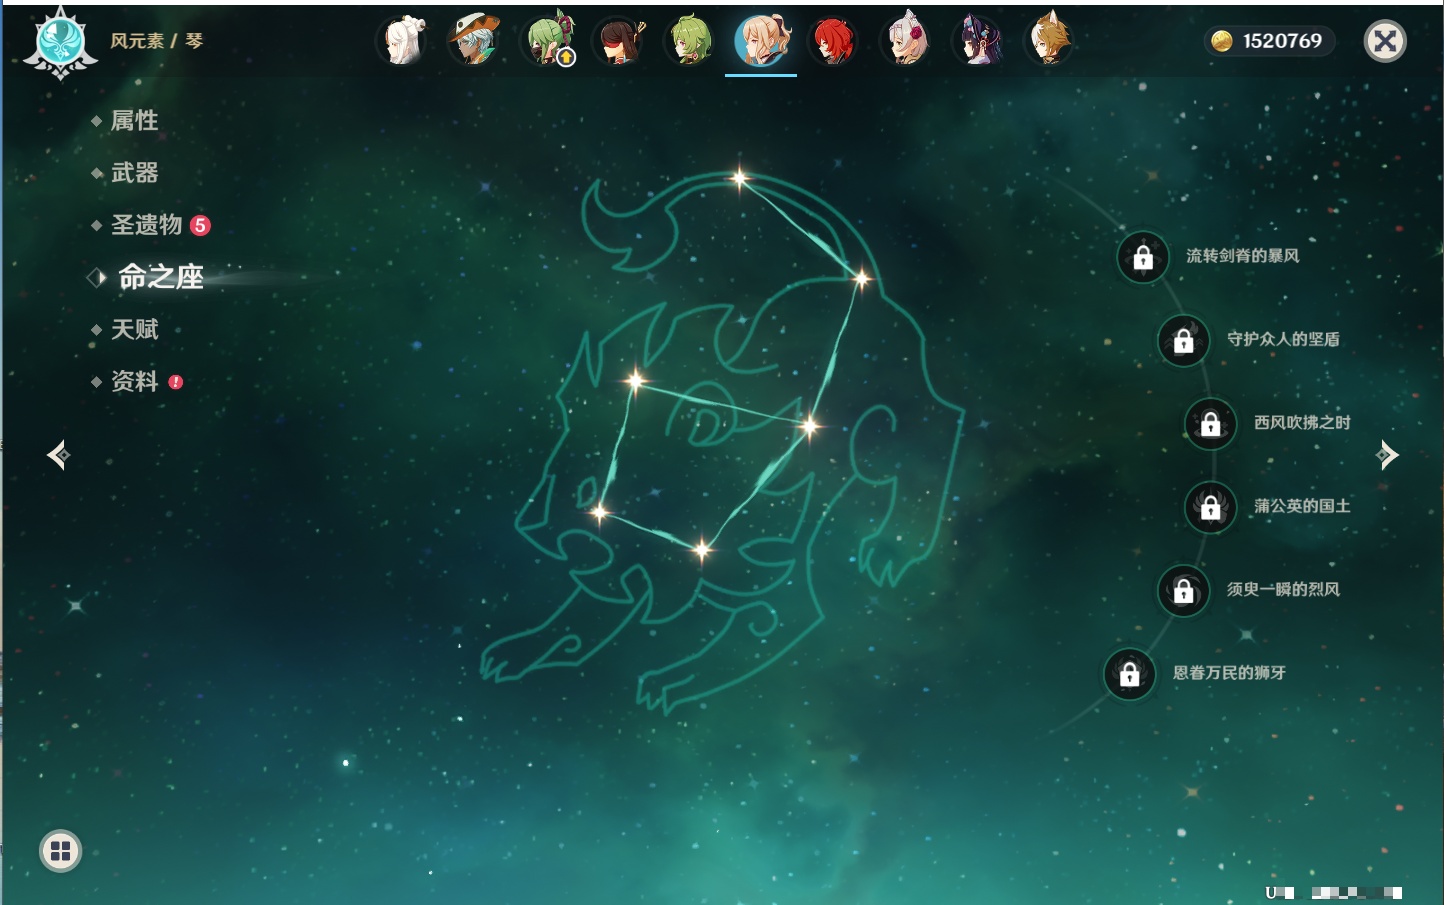Close the character screen
The image size is (1444, 905).
click(x=1385, y=41)
